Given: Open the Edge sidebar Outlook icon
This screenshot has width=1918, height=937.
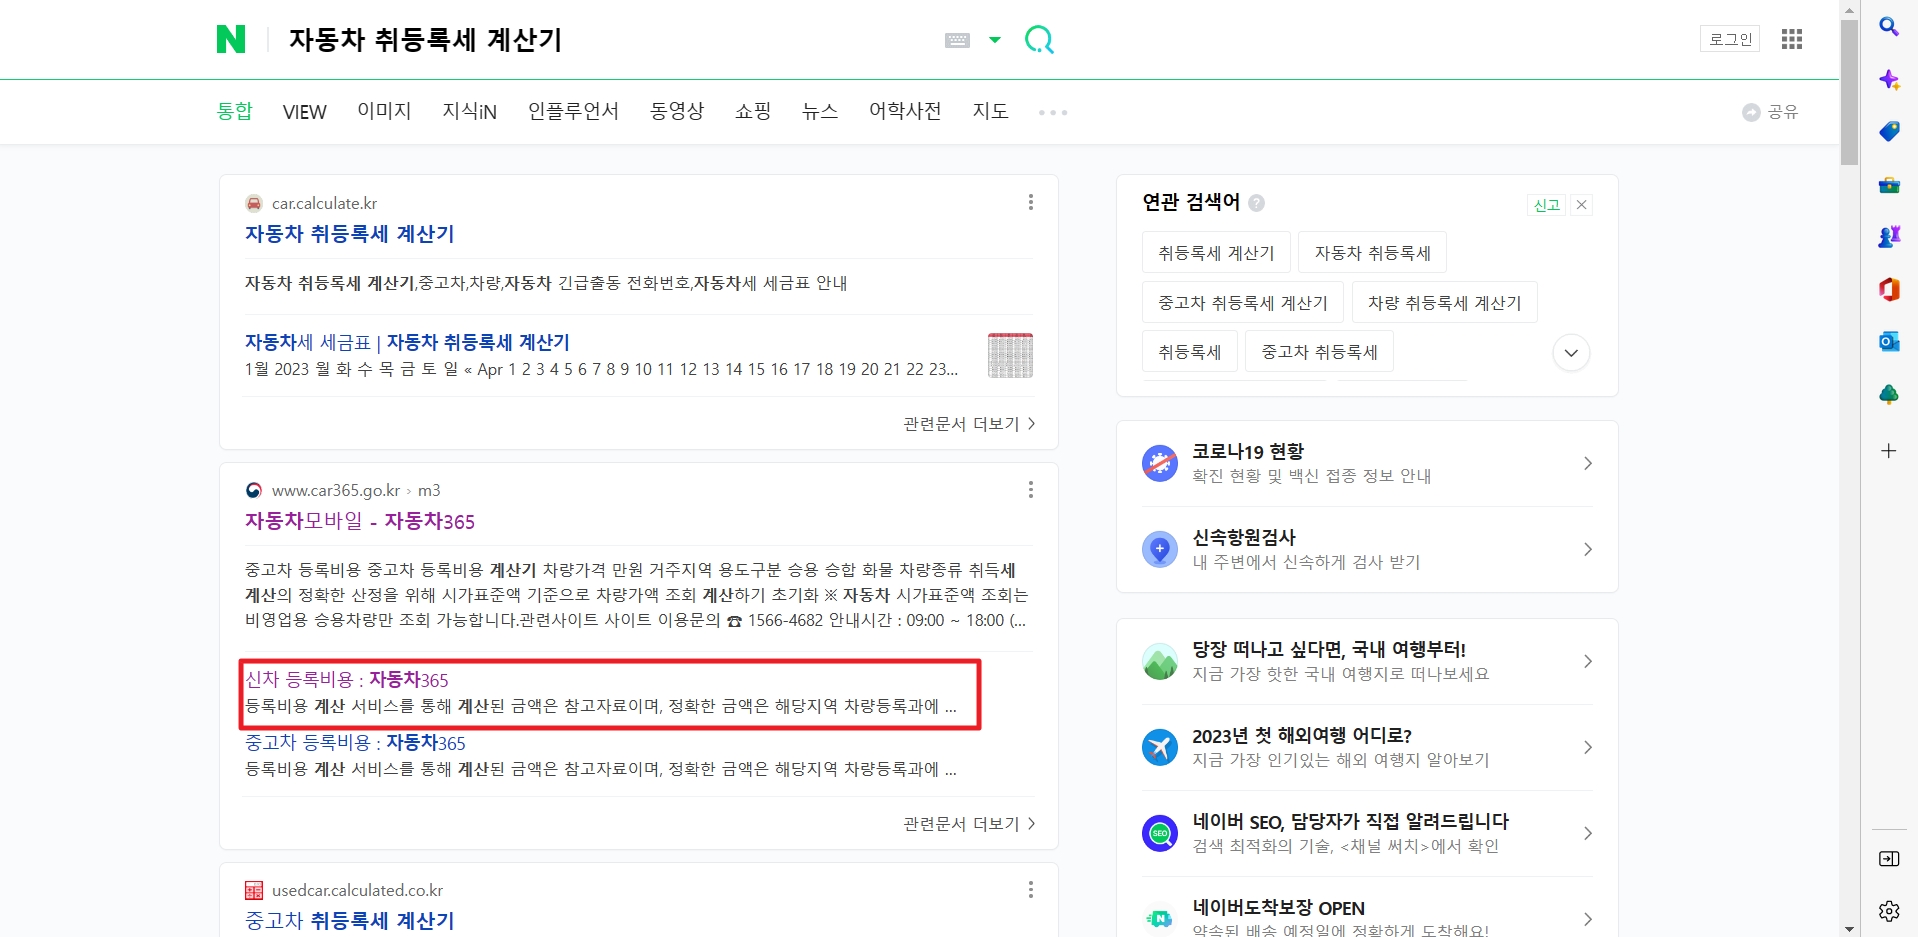Looking at the screenshot, I should [x=1888, y=342].
